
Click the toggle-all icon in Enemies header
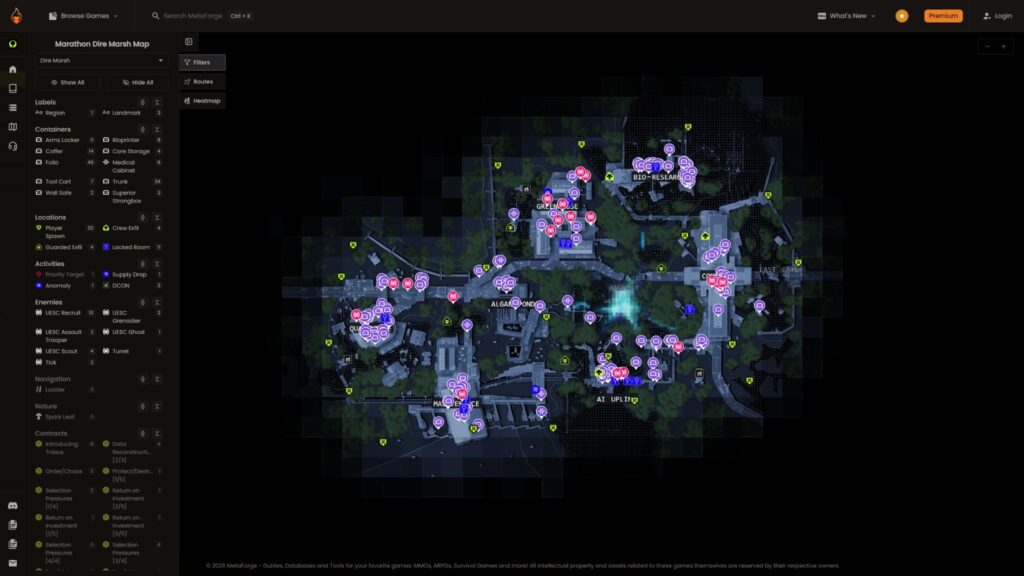pyautogui.click(x=143, y=302)
